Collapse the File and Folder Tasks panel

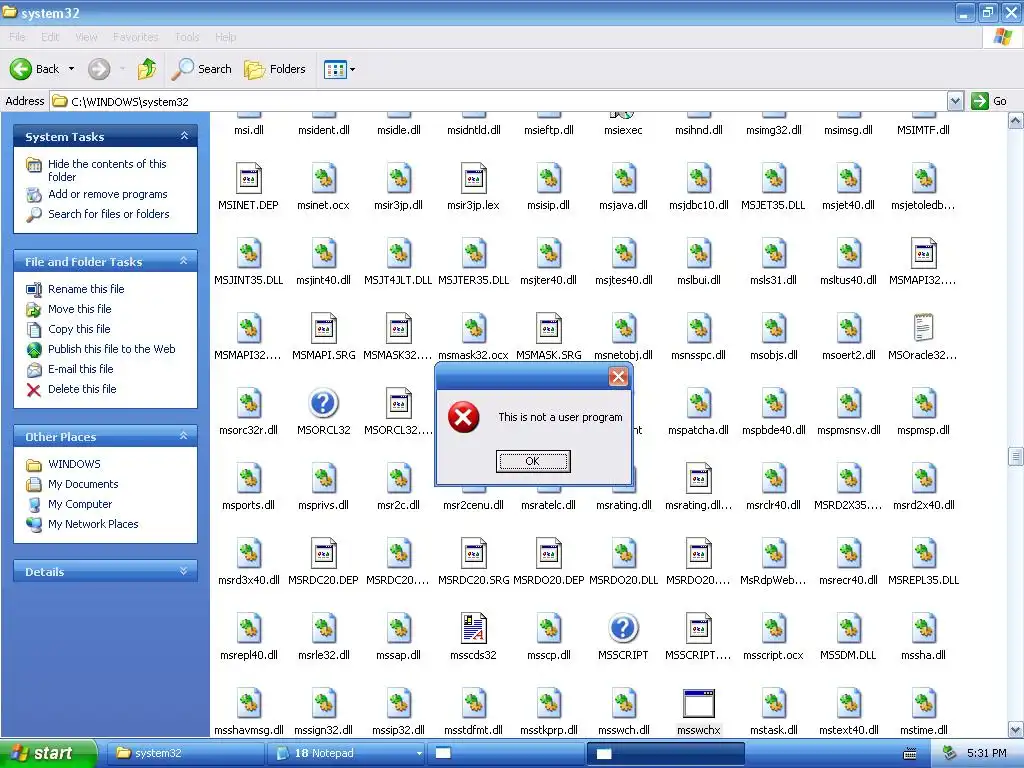pyautogui.click(x=184, y=261)
